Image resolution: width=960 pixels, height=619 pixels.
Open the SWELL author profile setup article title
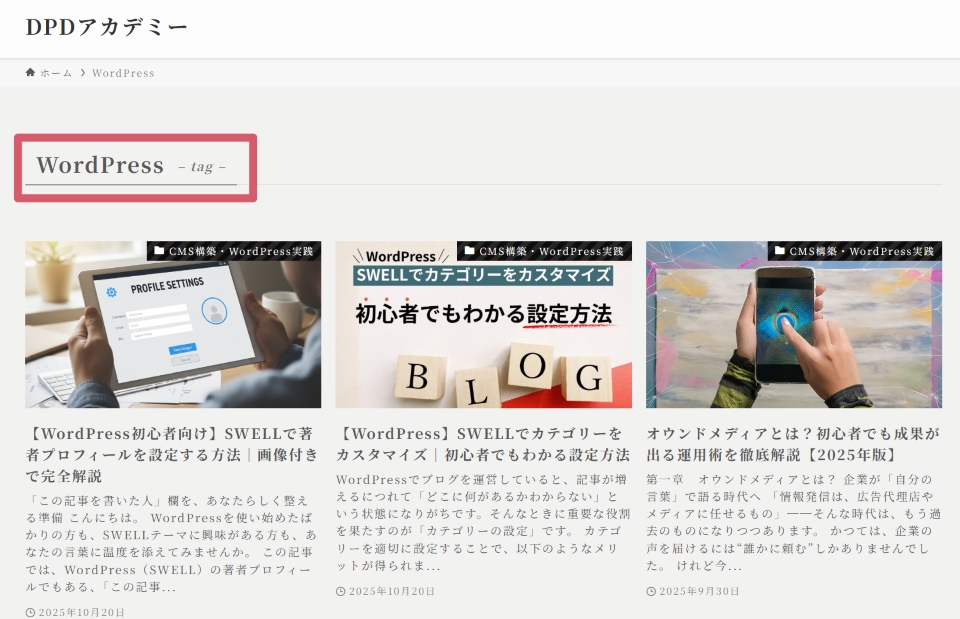173,454
